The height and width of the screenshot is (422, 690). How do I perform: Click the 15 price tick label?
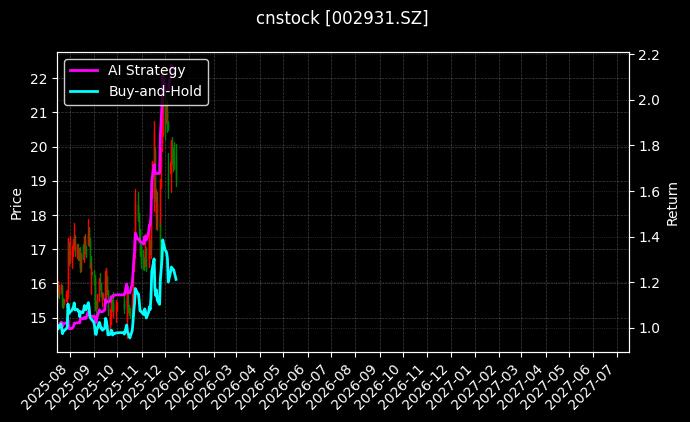[40, 318]
